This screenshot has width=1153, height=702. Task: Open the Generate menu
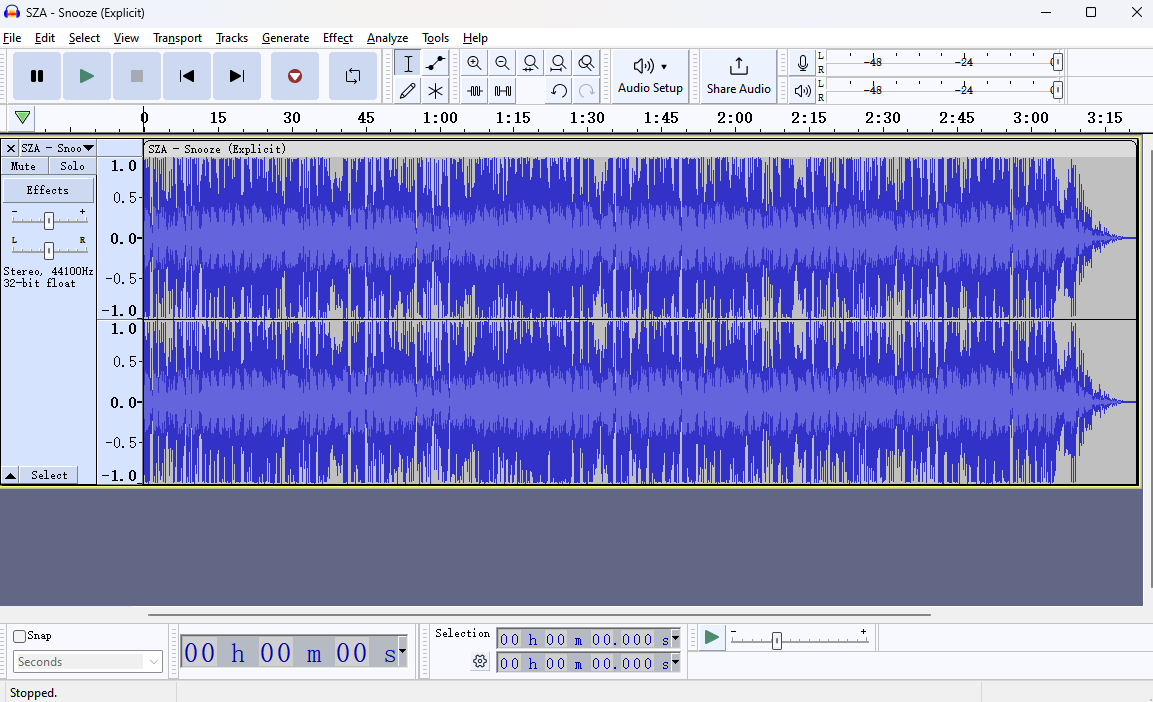[285, 38]
